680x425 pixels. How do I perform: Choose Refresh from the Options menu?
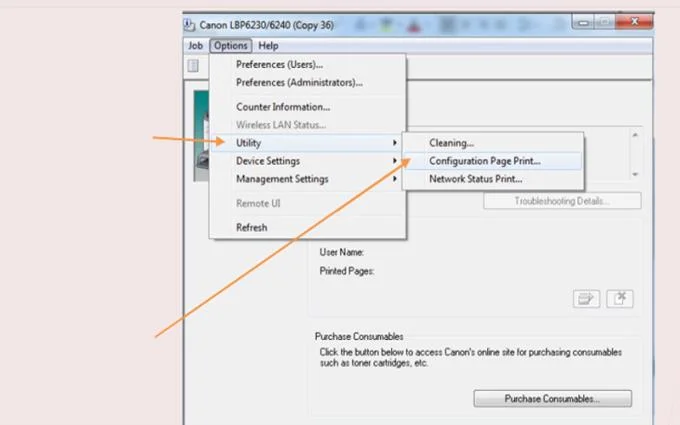(x=308, y=227)
